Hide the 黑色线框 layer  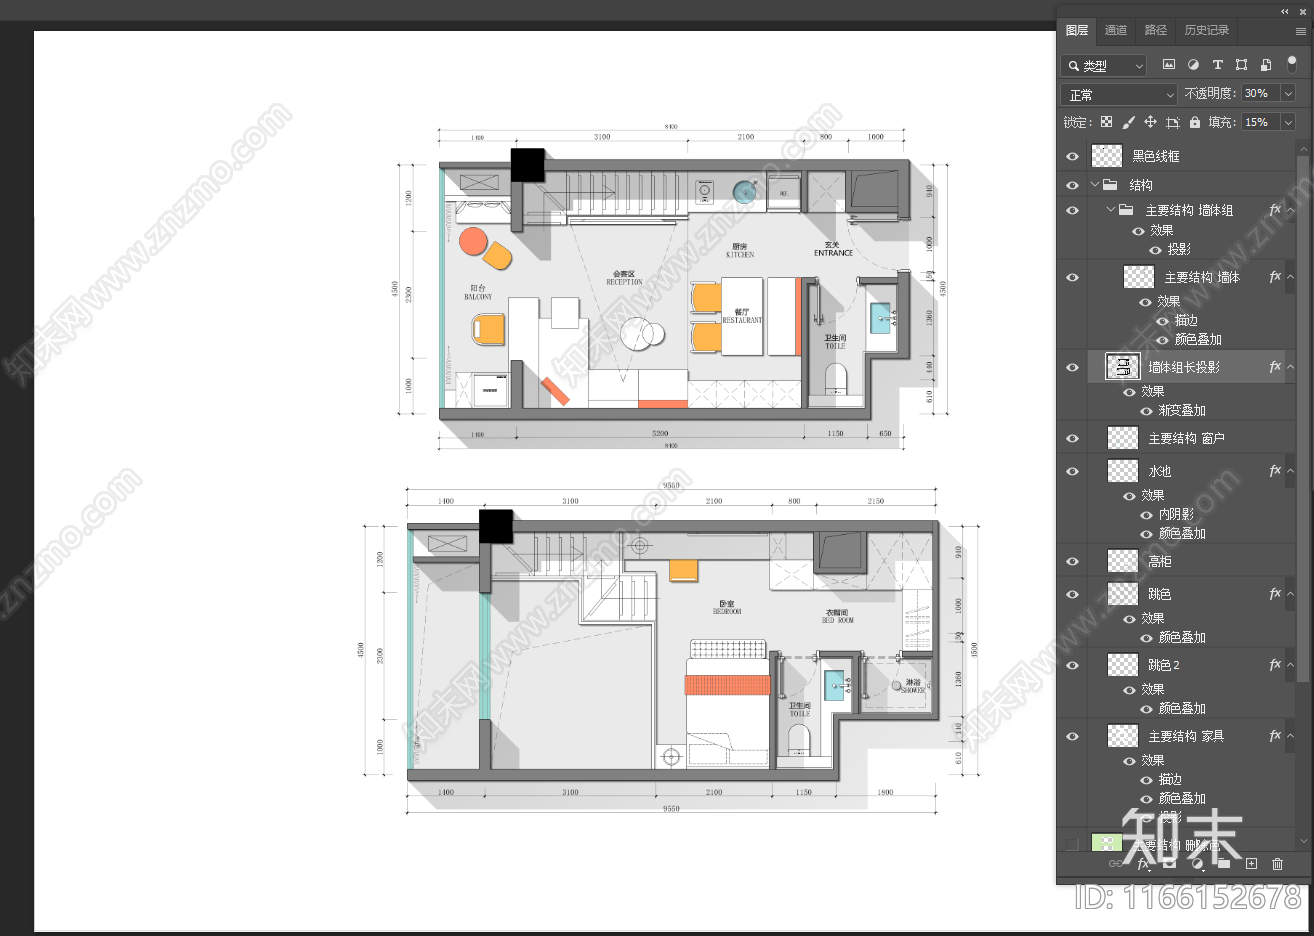pyautogui.click(x=1073, y=156)
